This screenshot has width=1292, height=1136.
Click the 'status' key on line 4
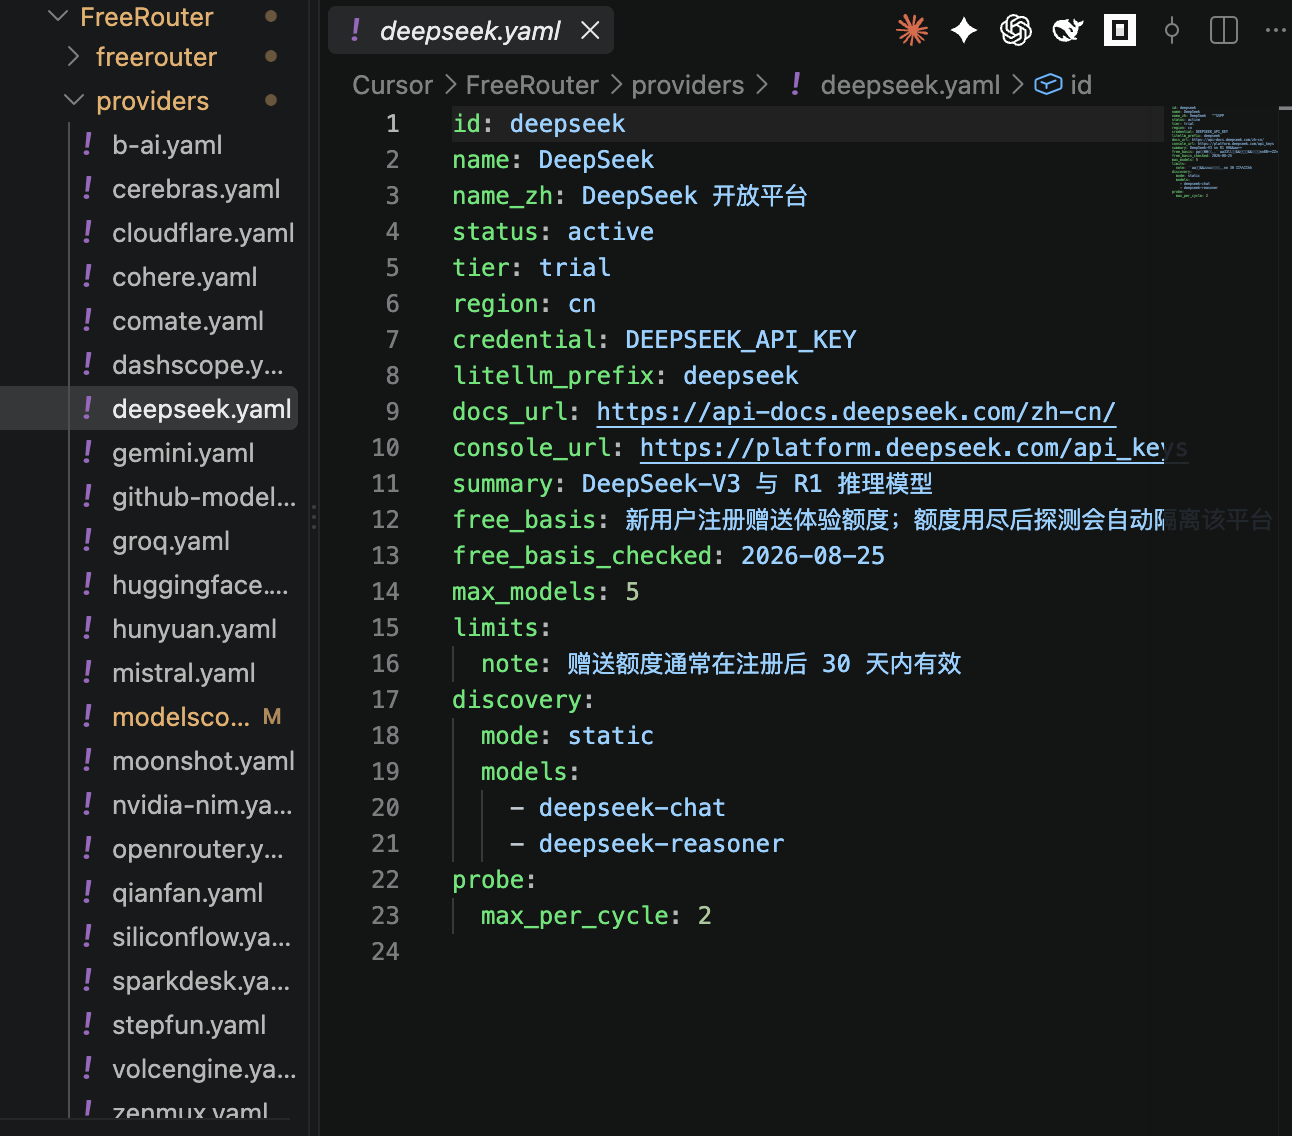(495, 232)
